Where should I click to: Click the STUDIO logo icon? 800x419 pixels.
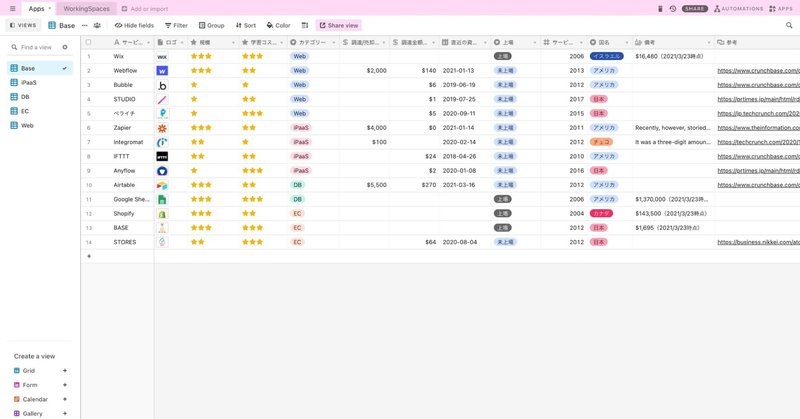tap(162, 100)
